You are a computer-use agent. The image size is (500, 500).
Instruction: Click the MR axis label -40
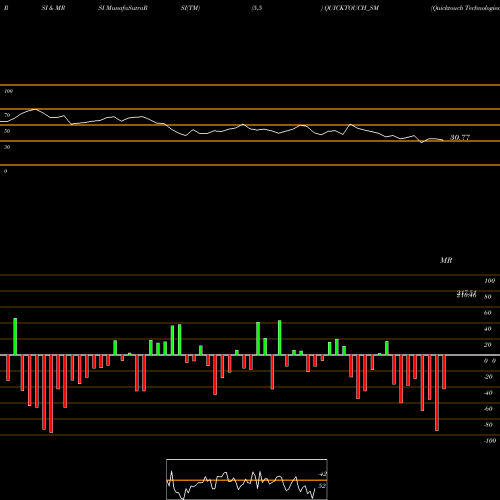click(488, 393)
